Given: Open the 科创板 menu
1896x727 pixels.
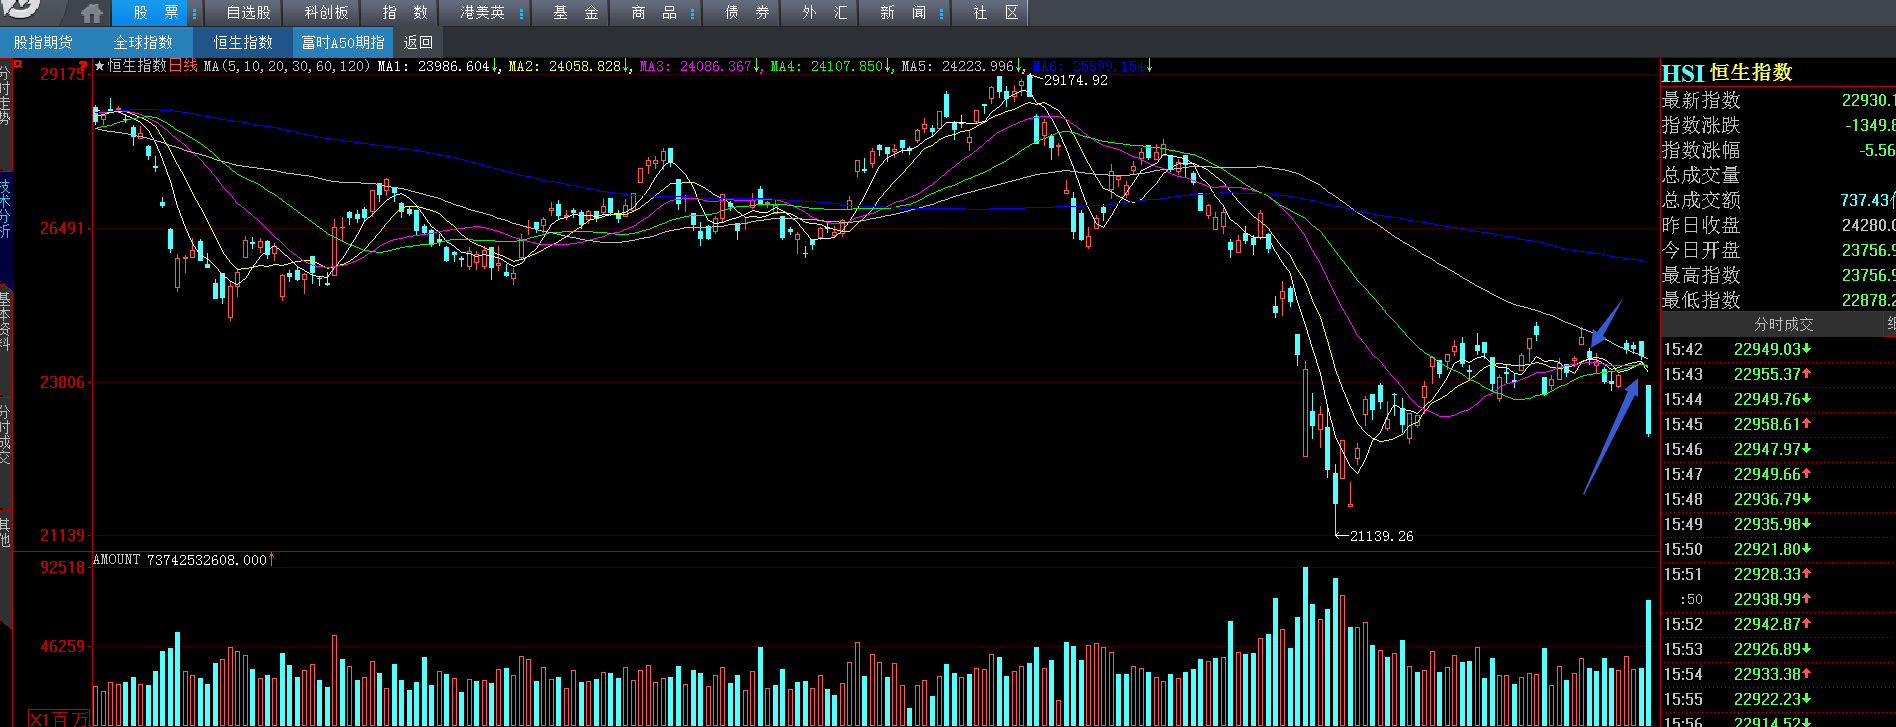Looking at the screenshot, I should 327,13.
